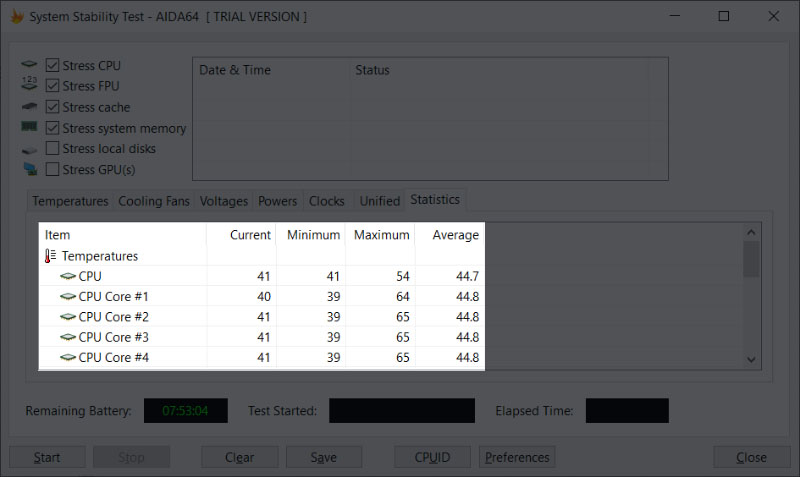Viewport: 800px width, 477px height.
Task: Click the CPU maximum value 54
Action: coord(403,276)
